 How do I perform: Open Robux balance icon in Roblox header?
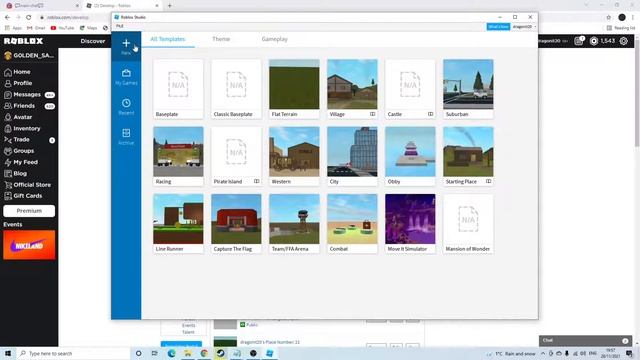click(x=594, y=41)
